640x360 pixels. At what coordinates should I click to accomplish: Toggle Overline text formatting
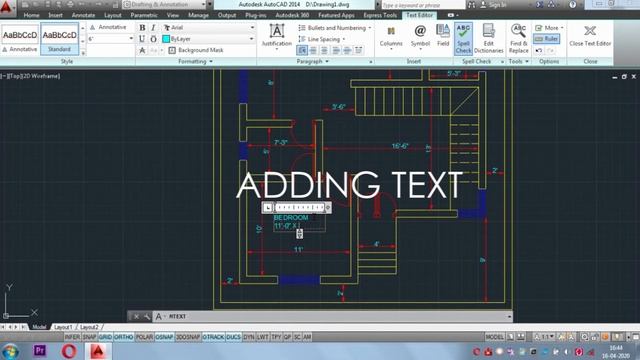pos(153,39)
